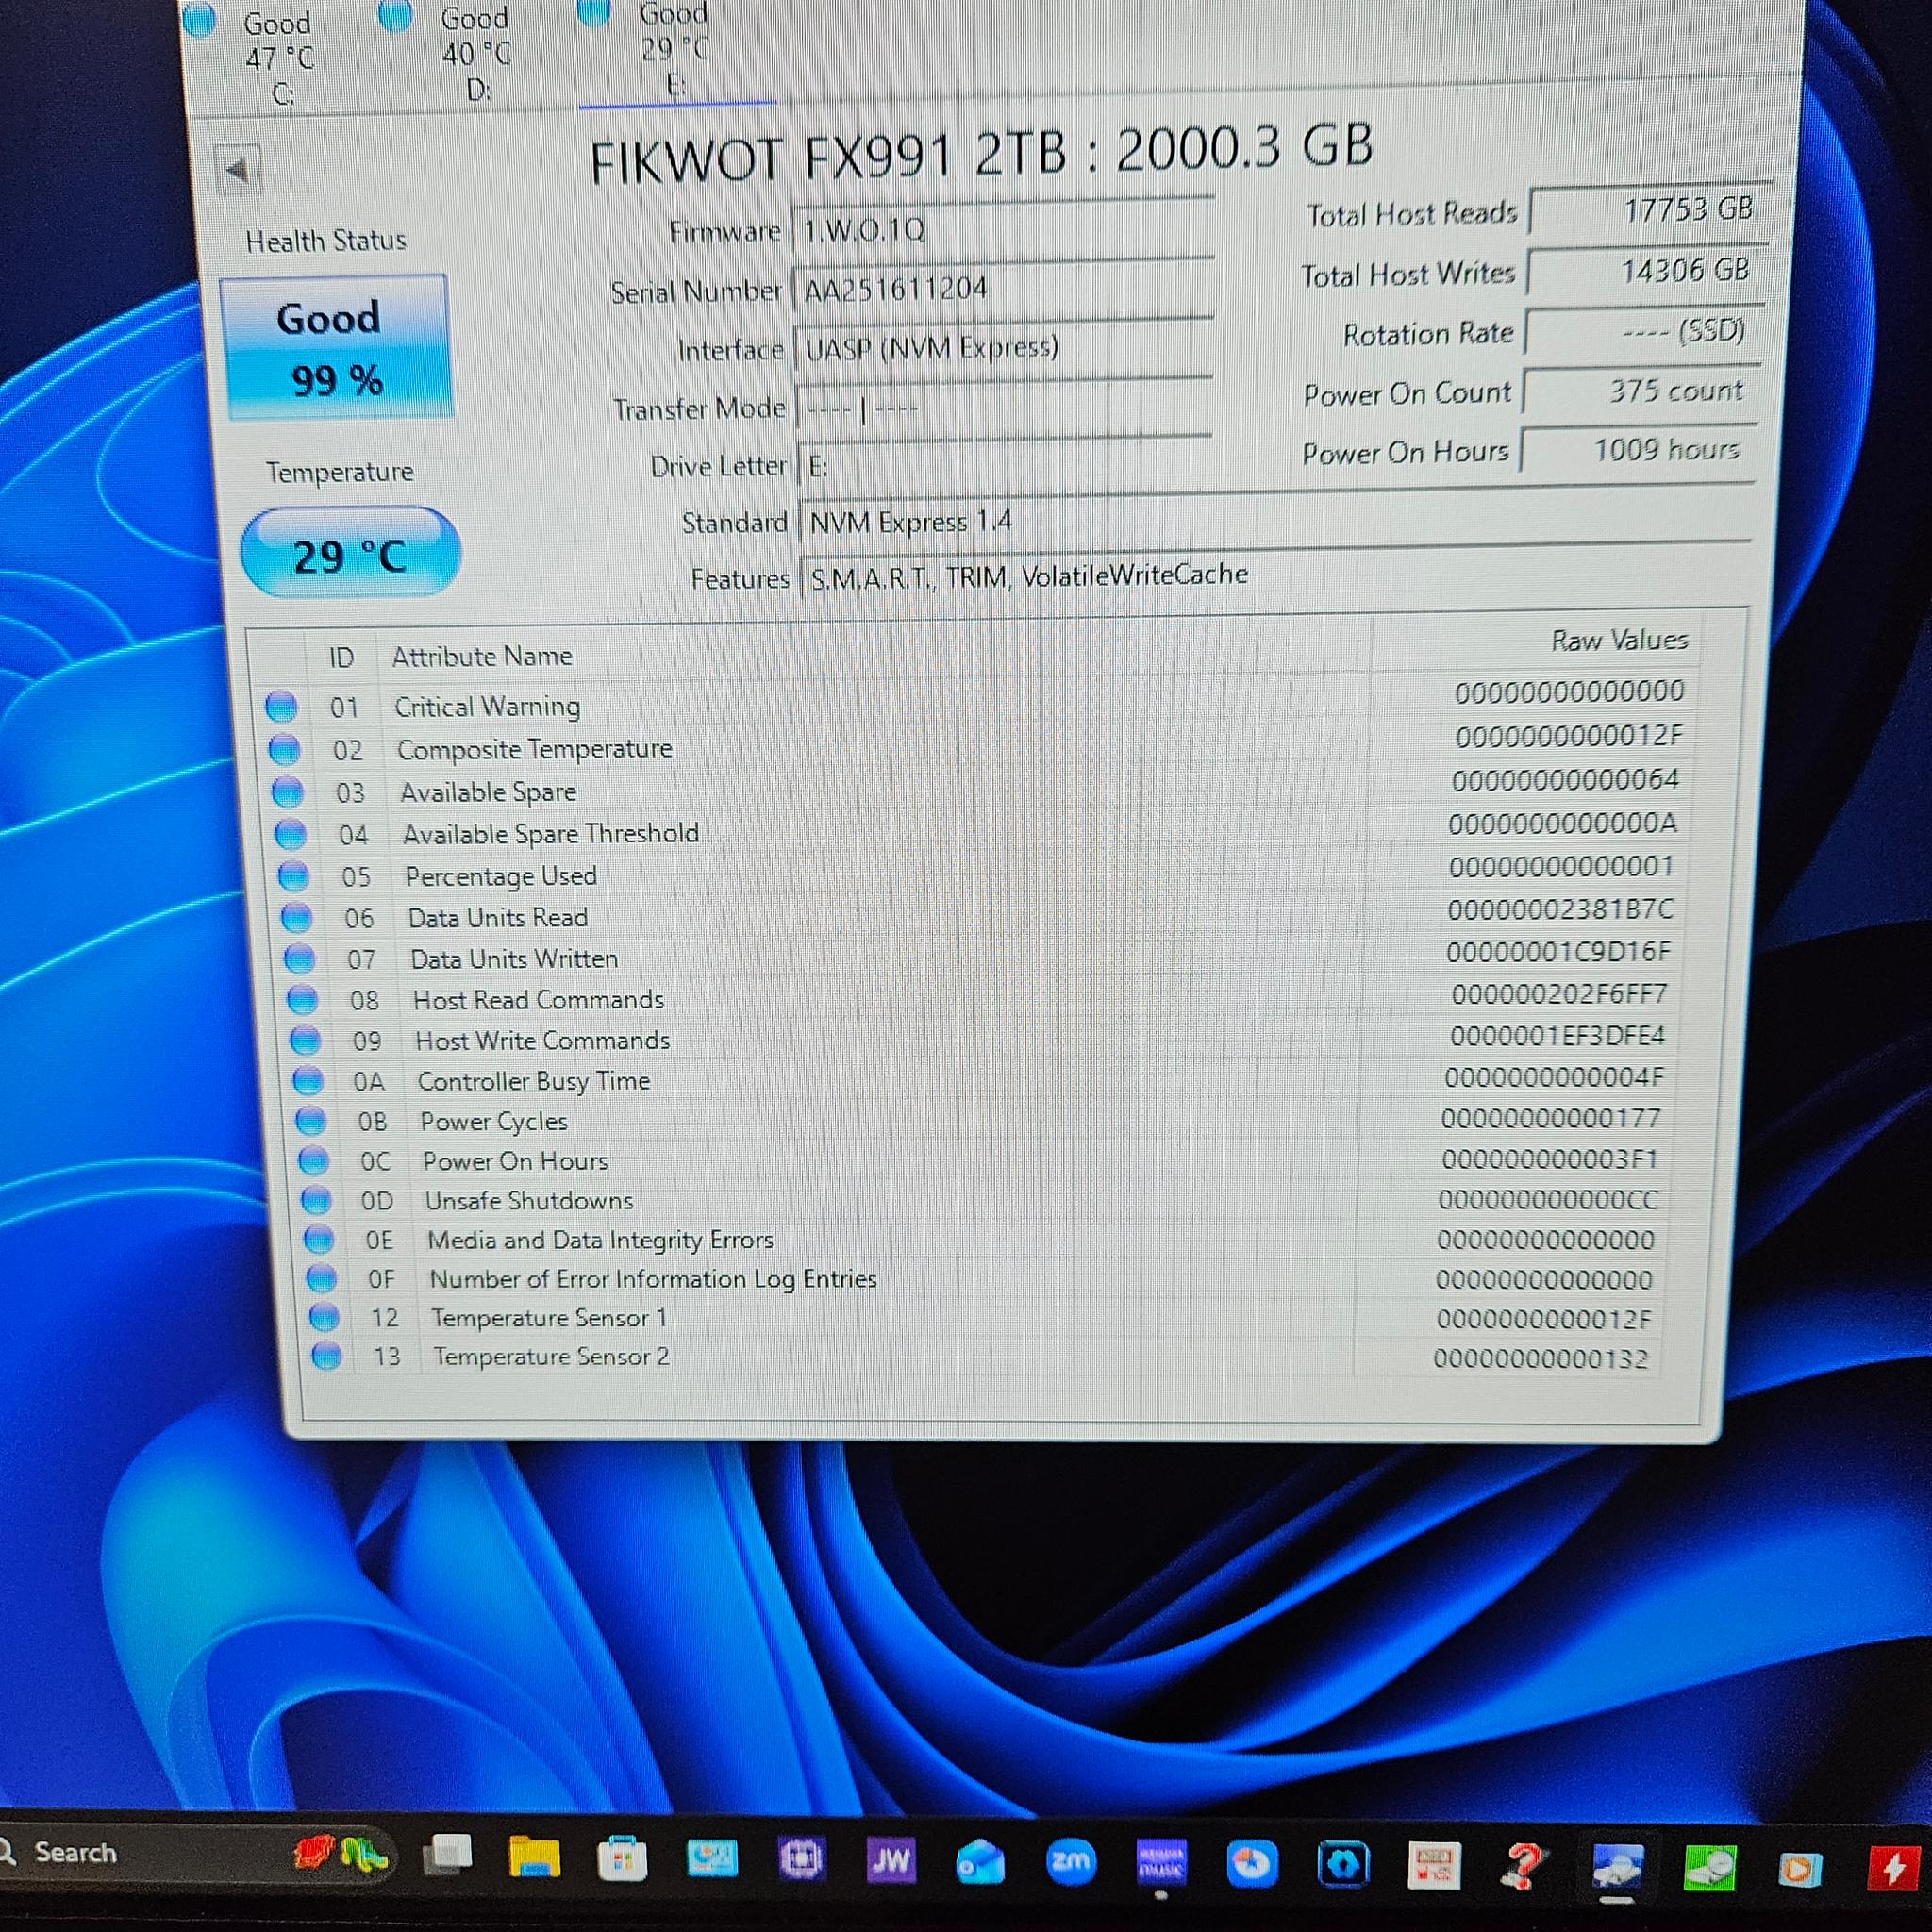1932x1932 pixels.
Task: Click status dot of Controller Busy Time row
Action: click(x=308, y=1081)
